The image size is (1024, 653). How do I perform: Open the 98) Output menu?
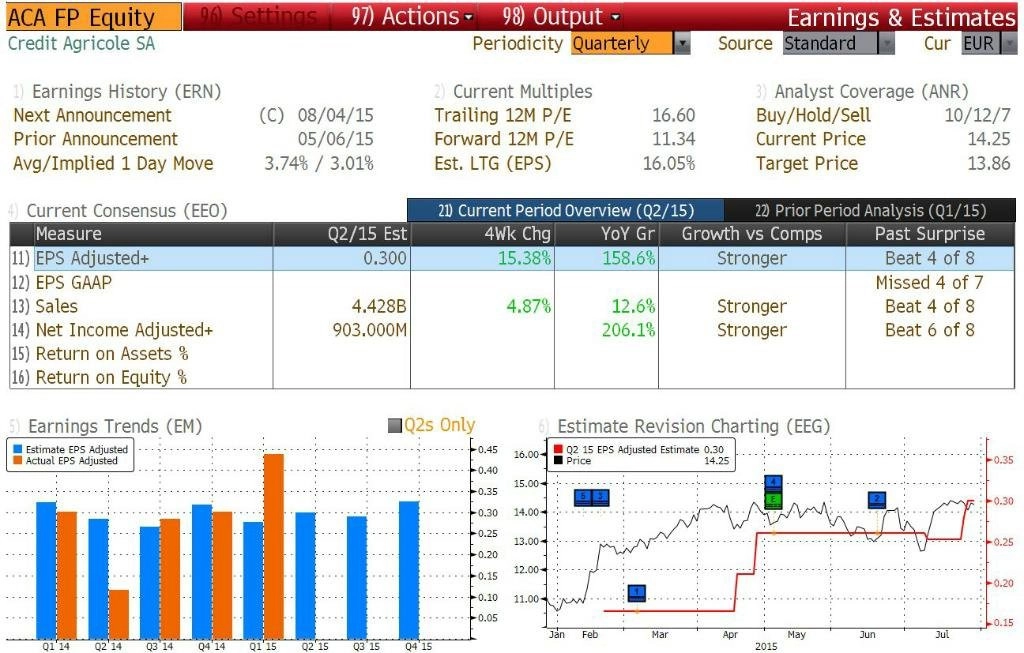(x=561, y=16)
